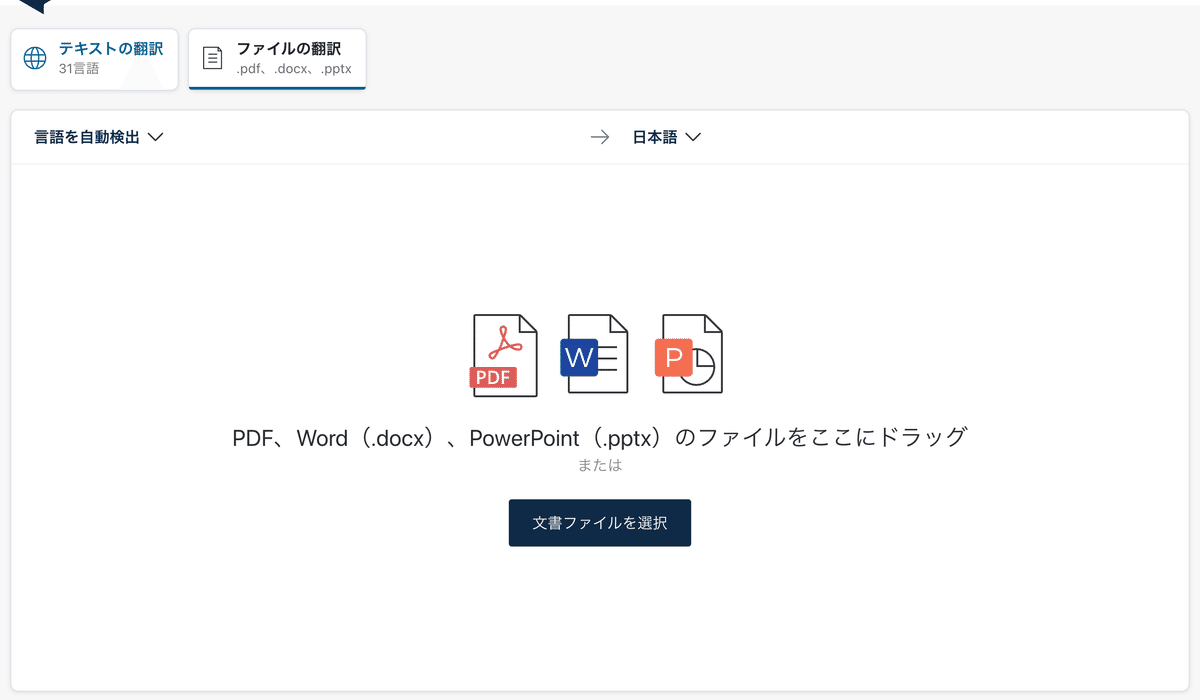Click the globe icon for text translation

pyautogui.click(x=35, y=58)
